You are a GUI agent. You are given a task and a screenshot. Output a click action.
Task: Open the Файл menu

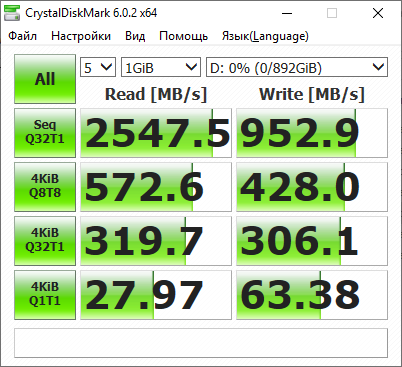tap(22, 36)
